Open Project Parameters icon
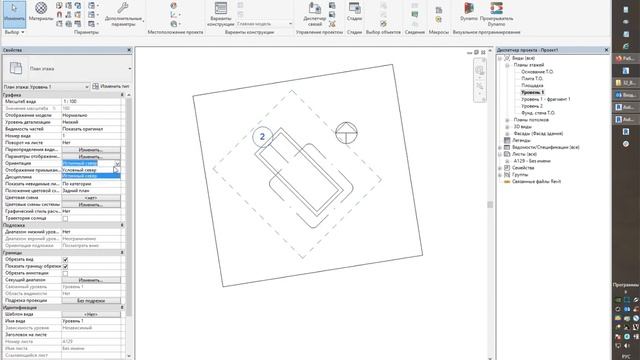The width and height of the screenshot is (640, 360). pyautogui.click(x=69, y=6)
